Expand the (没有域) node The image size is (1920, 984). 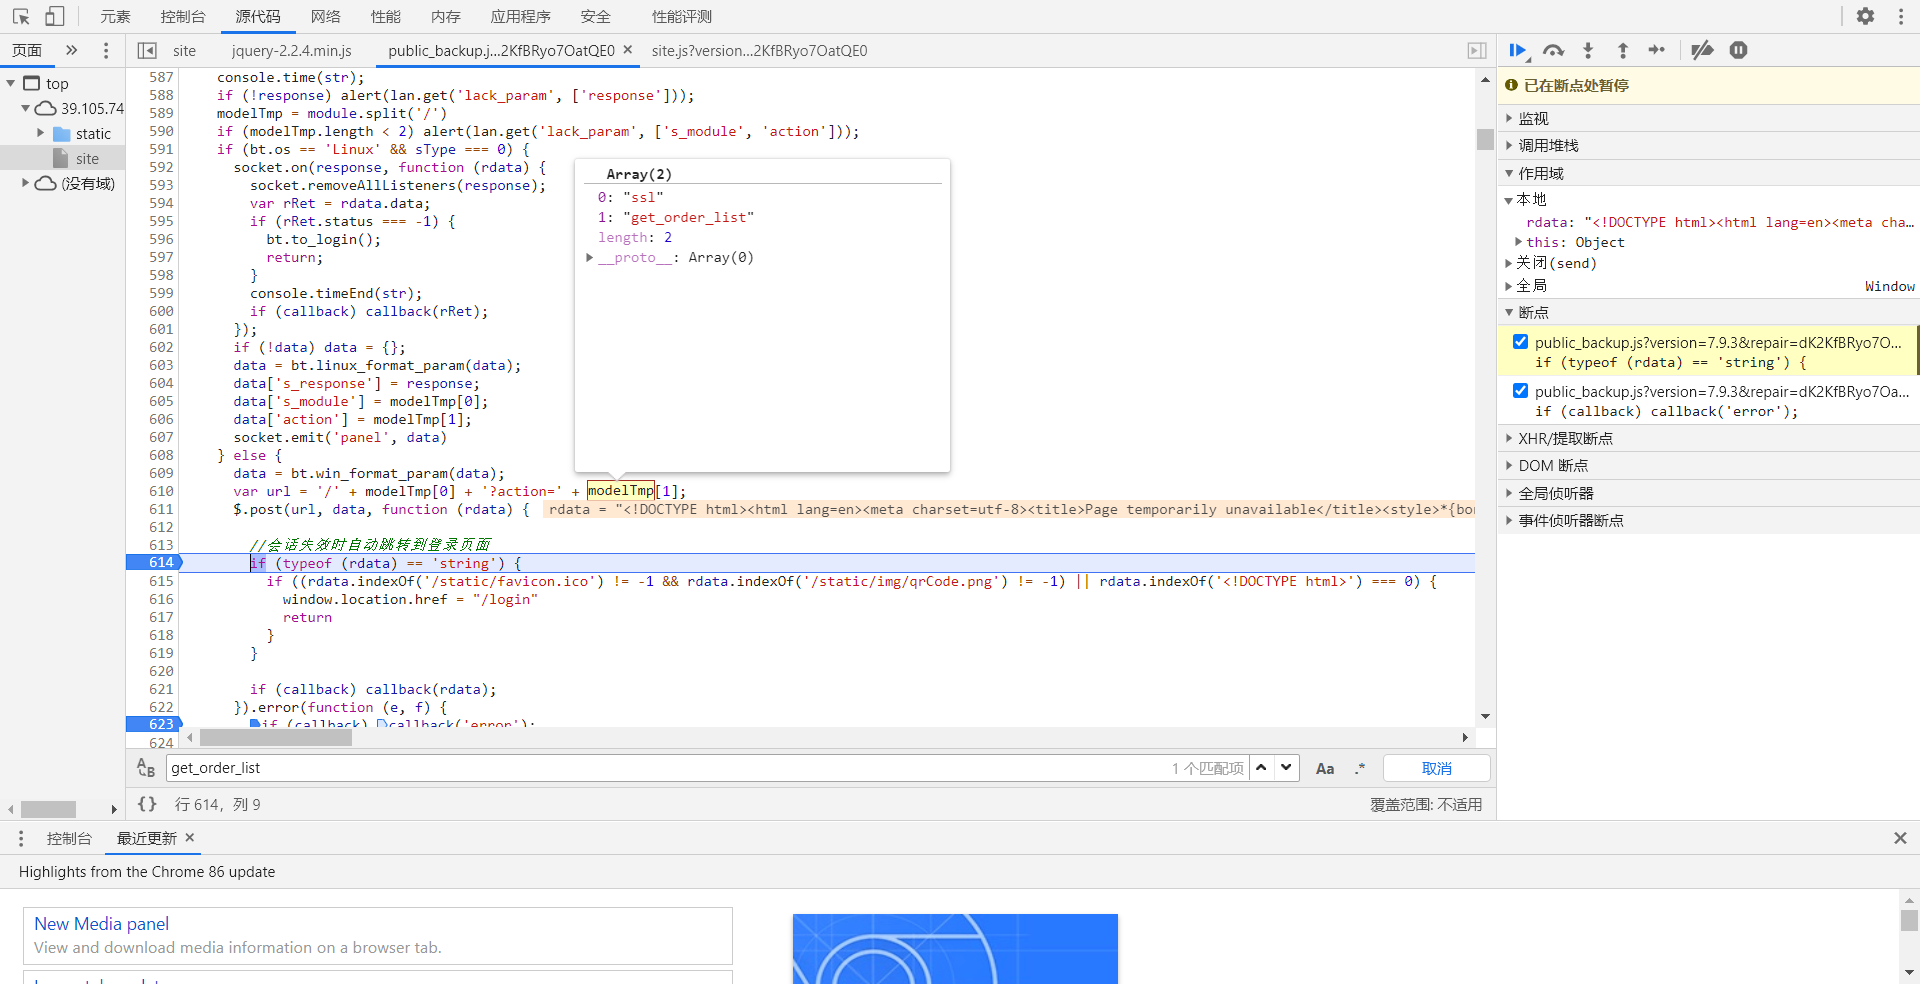(26, 183)
